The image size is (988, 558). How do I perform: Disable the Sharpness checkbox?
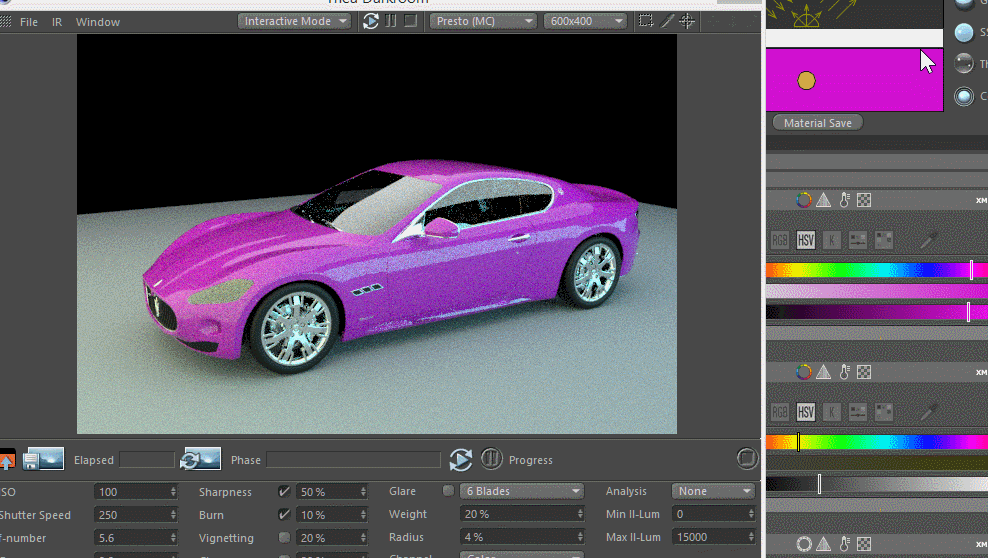click(284, 491)
